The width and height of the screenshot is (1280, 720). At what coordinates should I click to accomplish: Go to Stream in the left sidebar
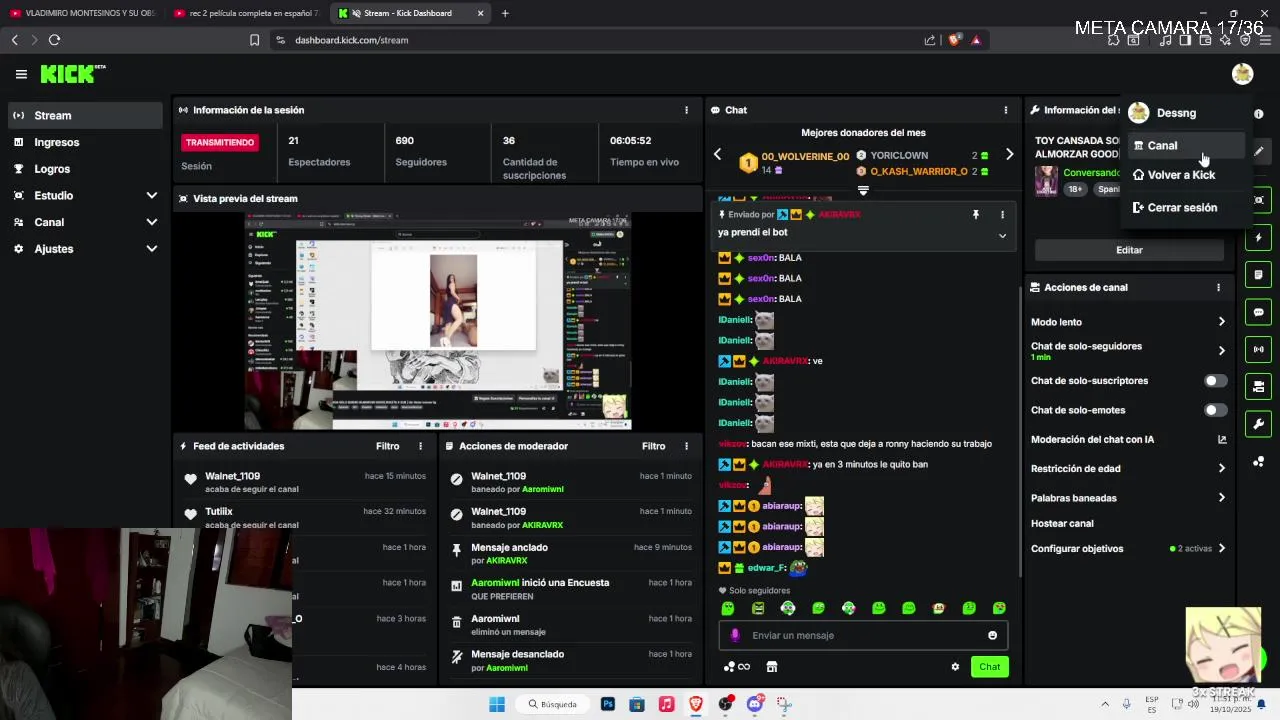coord(86,115)
